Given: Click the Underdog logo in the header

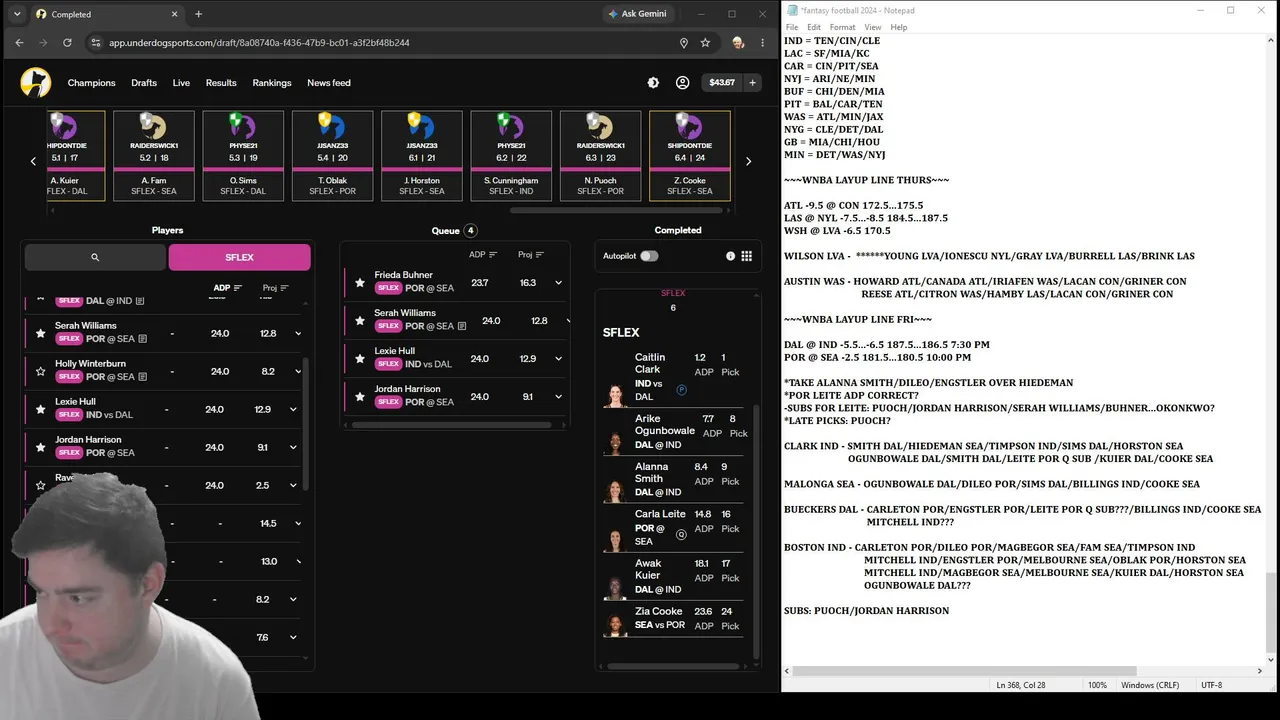Looking at the screenshot, I should tap(36, 83).
